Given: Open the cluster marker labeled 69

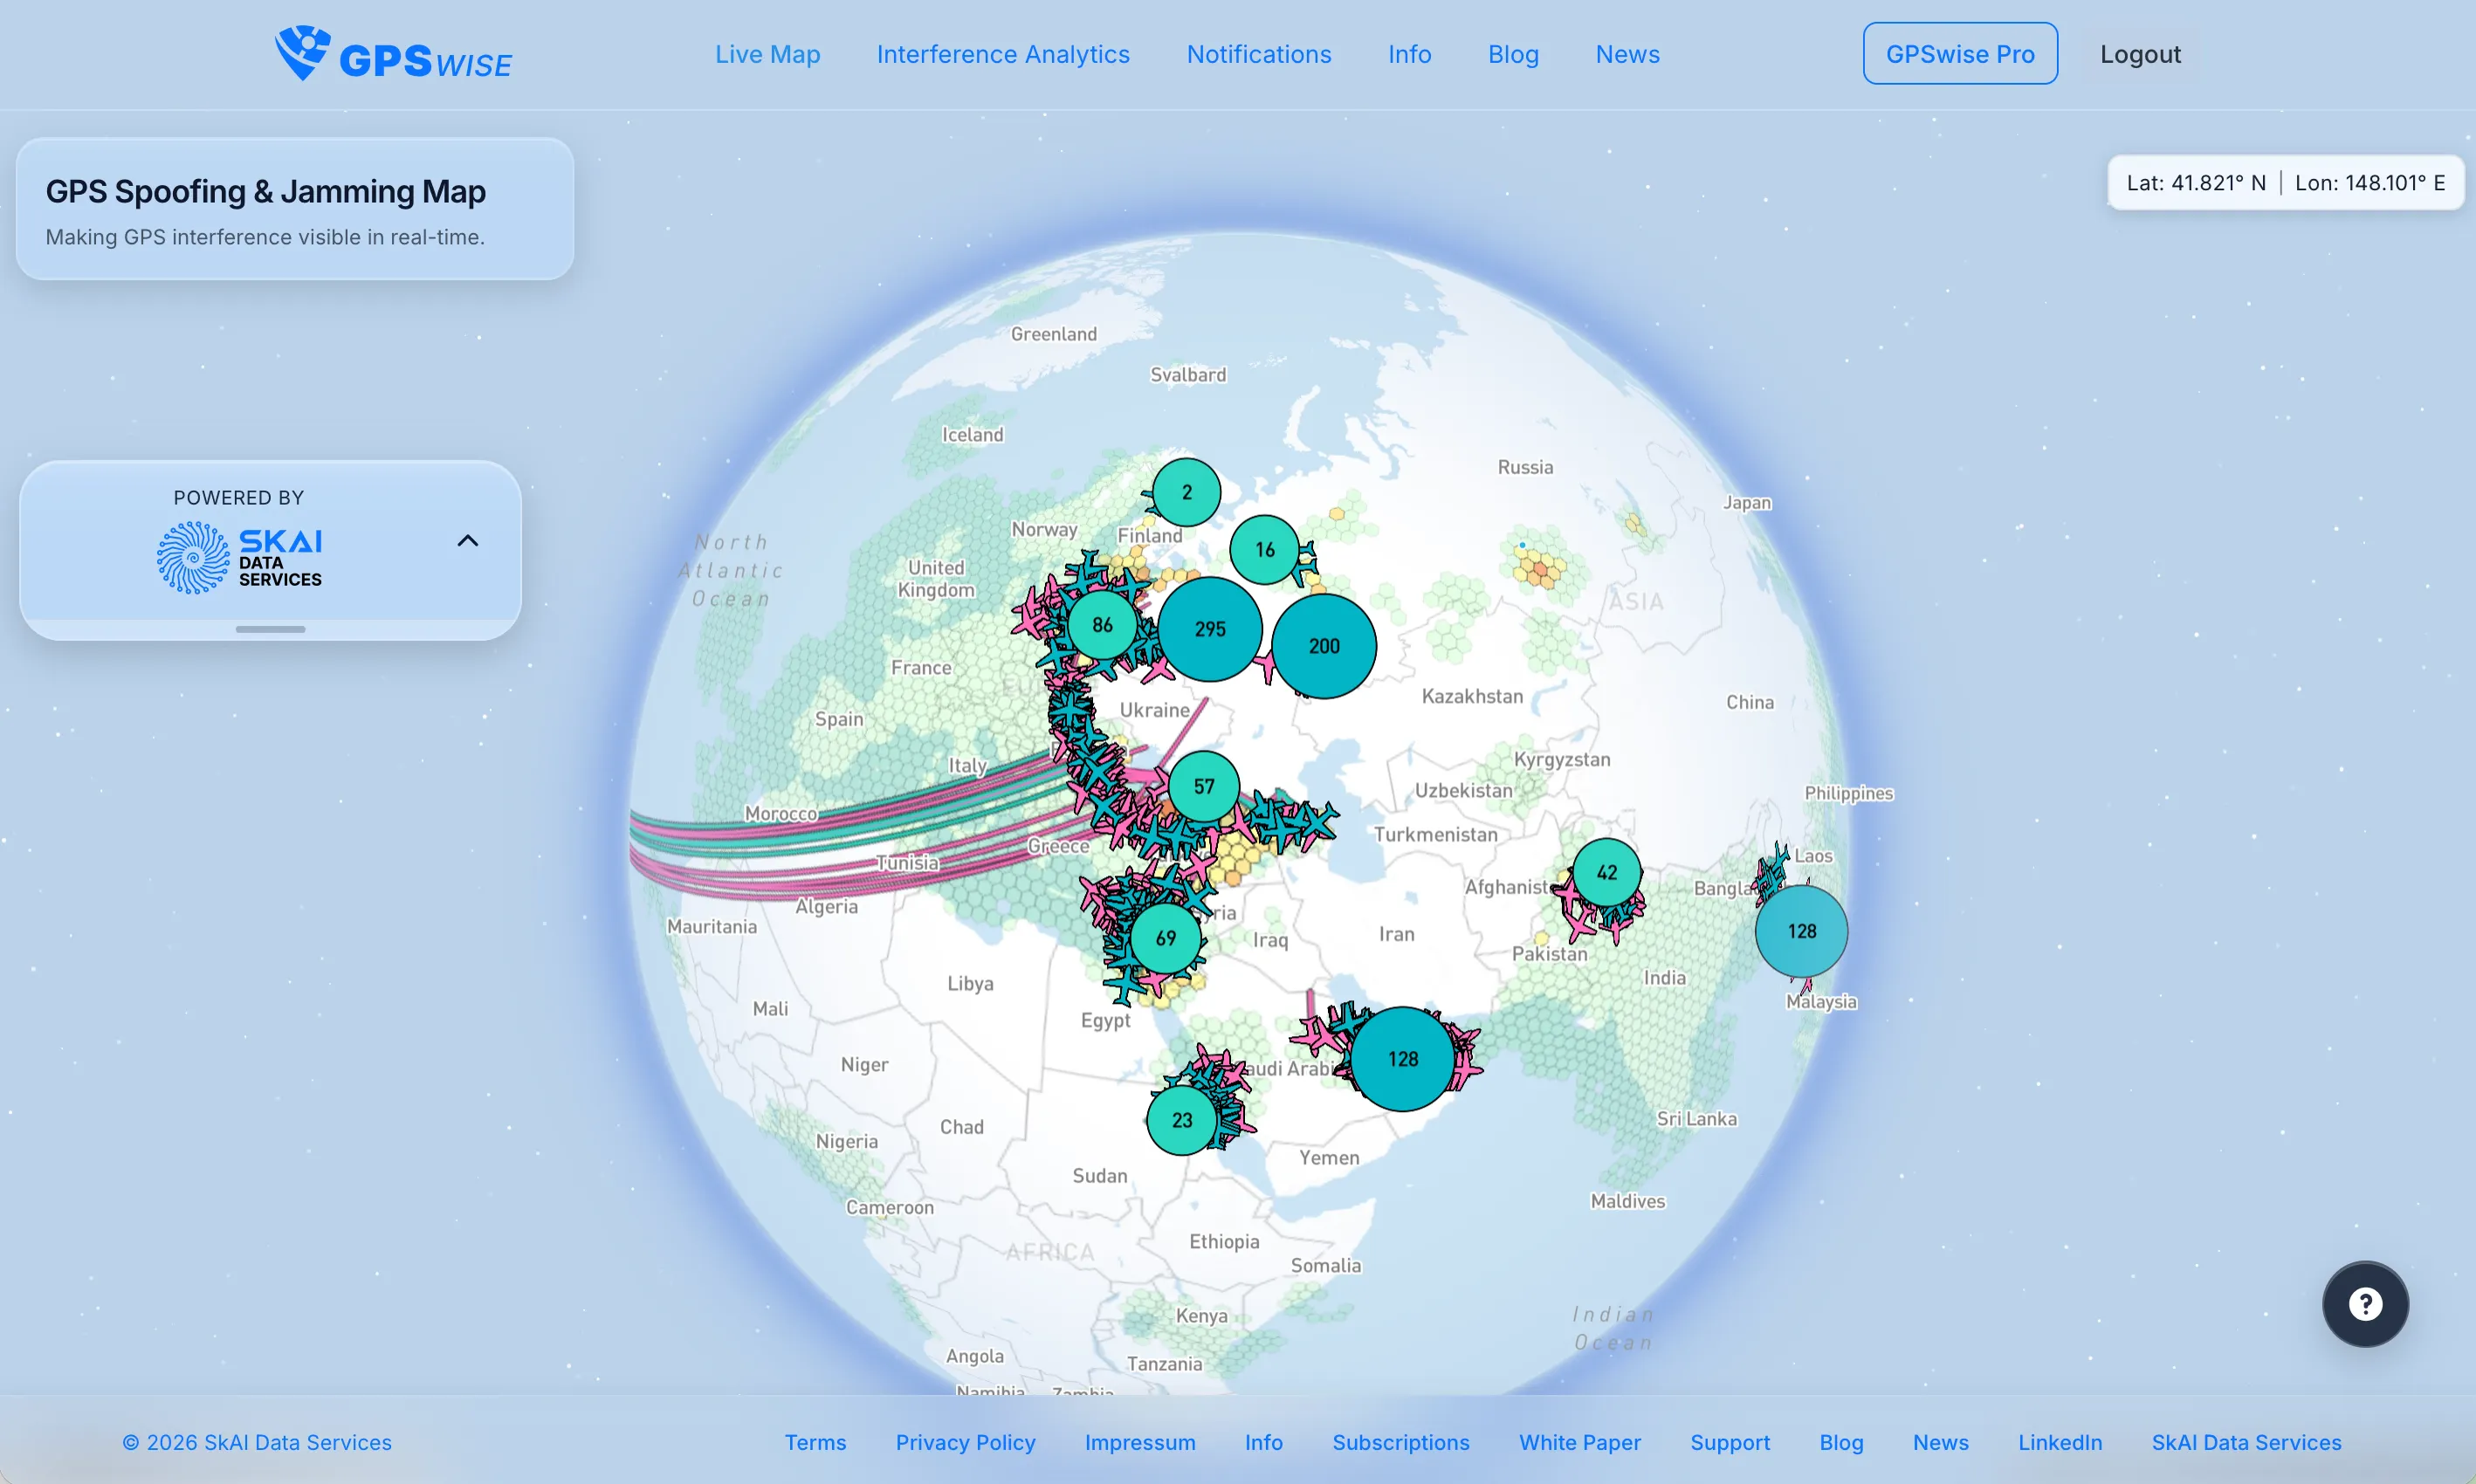Looking at the screenshot, I should 1165,938.
